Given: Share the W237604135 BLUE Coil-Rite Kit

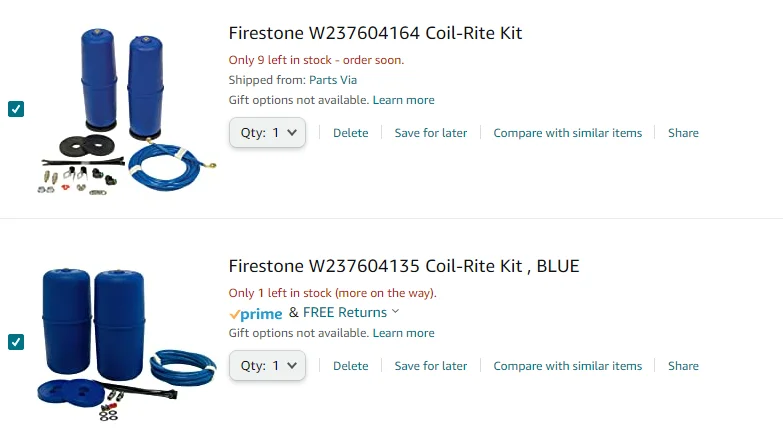Looking at the screenshot, I should 683,366.
